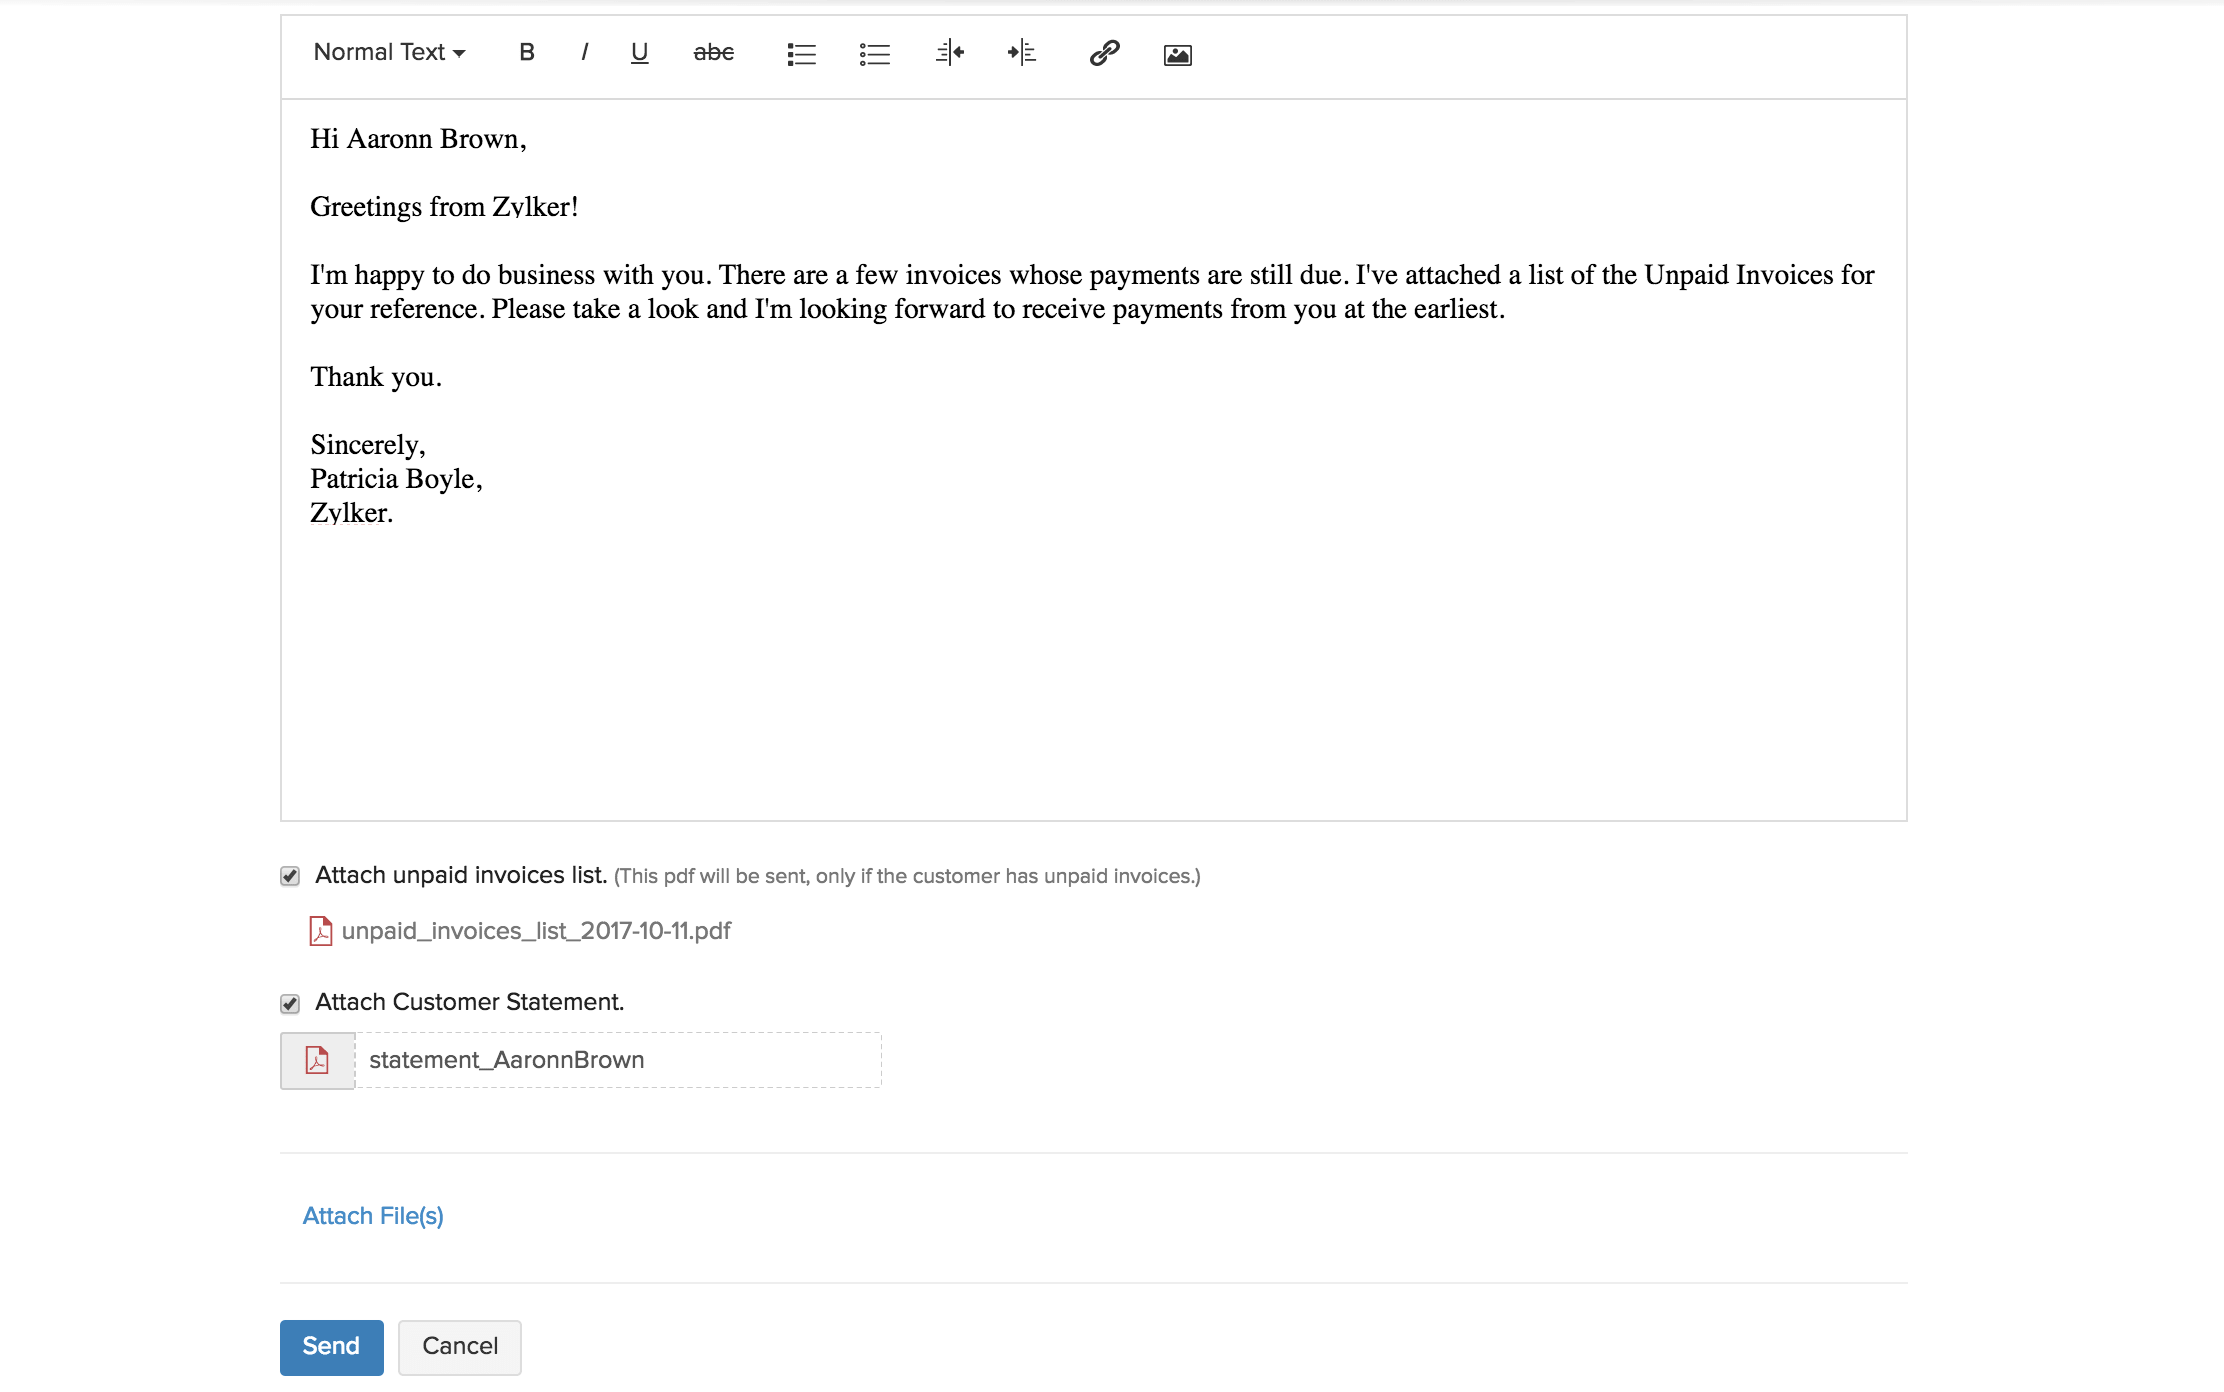The width and height of the screenshot is (2224, 1392).
Task: Select statement_AaronnBrown PDF file
Action: [580, 1060]
